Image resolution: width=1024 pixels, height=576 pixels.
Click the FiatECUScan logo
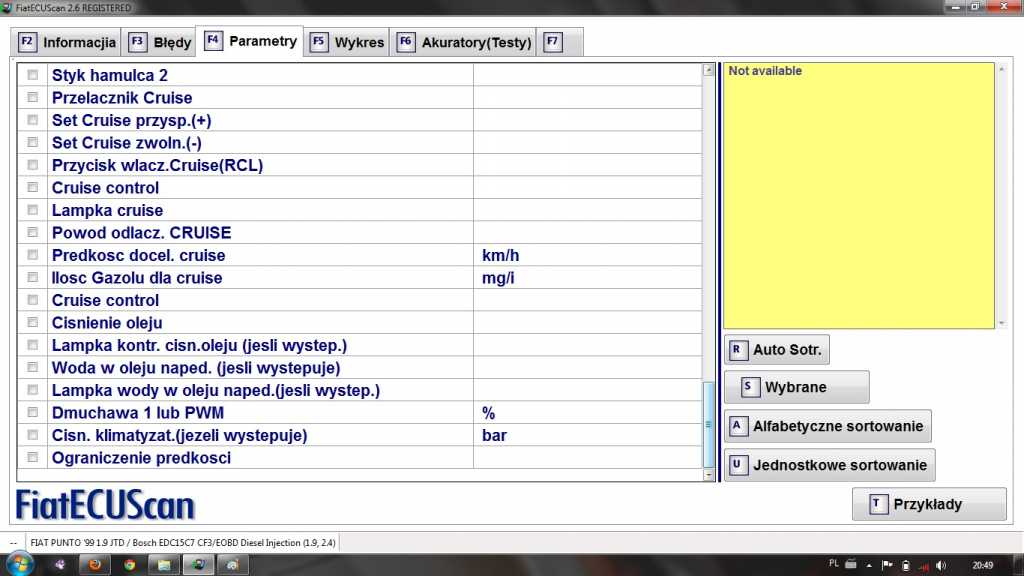[105, 505]
